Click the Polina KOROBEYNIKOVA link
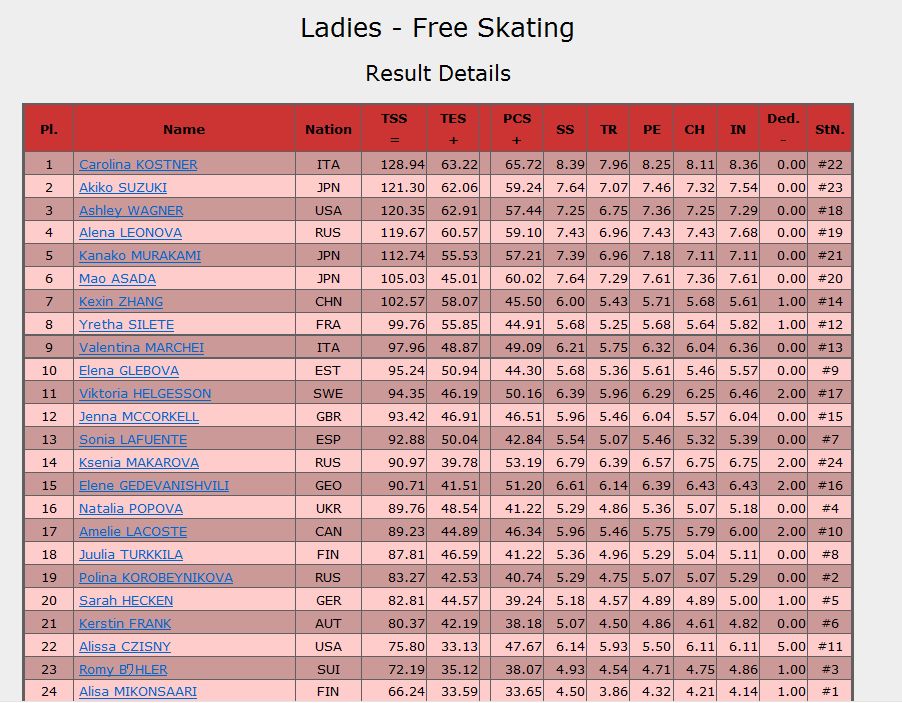This screenshot has height=703, width=902. 156,578
